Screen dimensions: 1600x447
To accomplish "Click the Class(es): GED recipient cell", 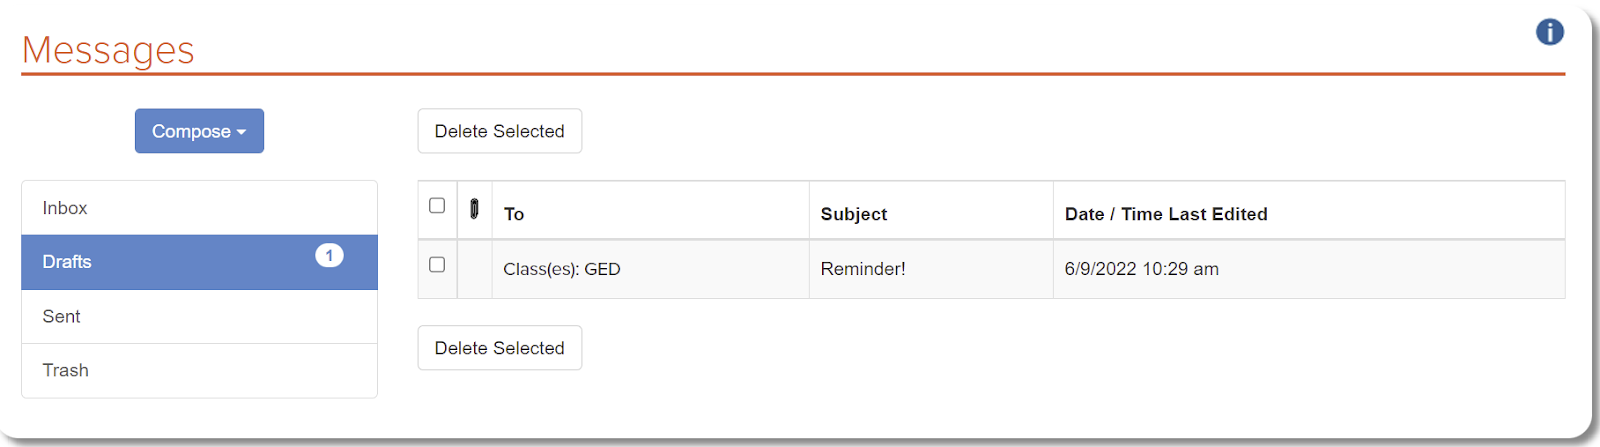I will click(x=650, y=269).
